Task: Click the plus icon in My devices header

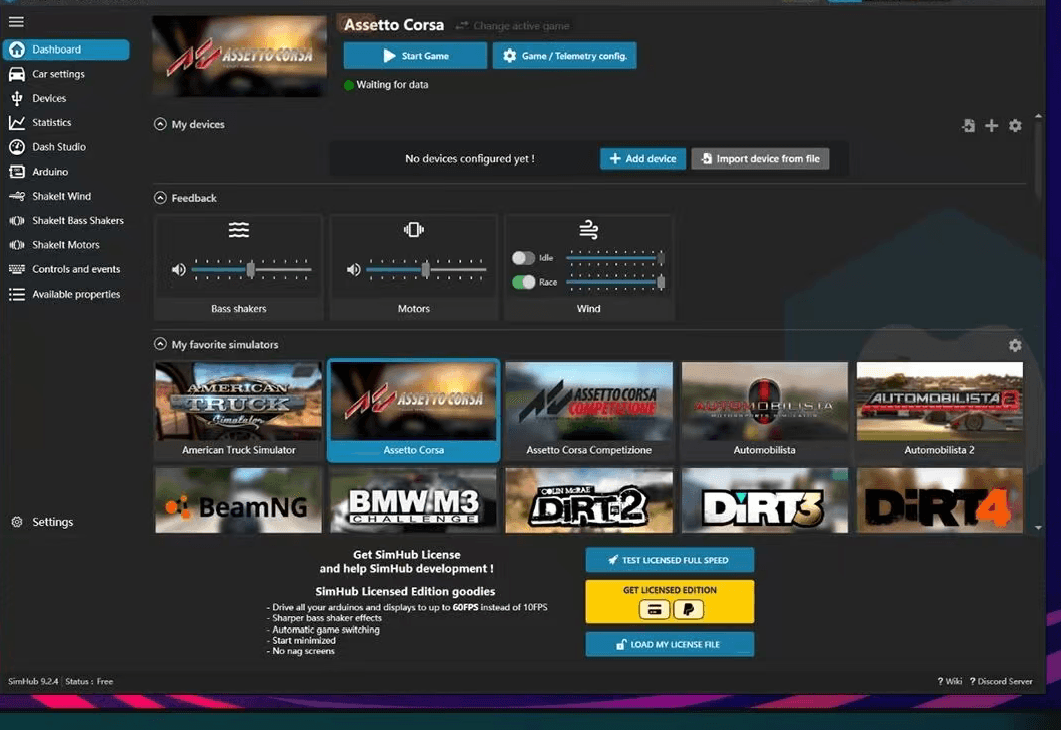Action: 991,126
